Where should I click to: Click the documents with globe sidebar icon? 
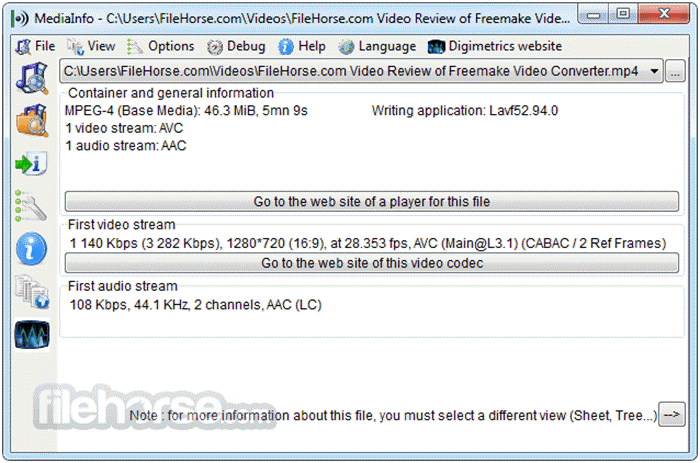(32, 292)
